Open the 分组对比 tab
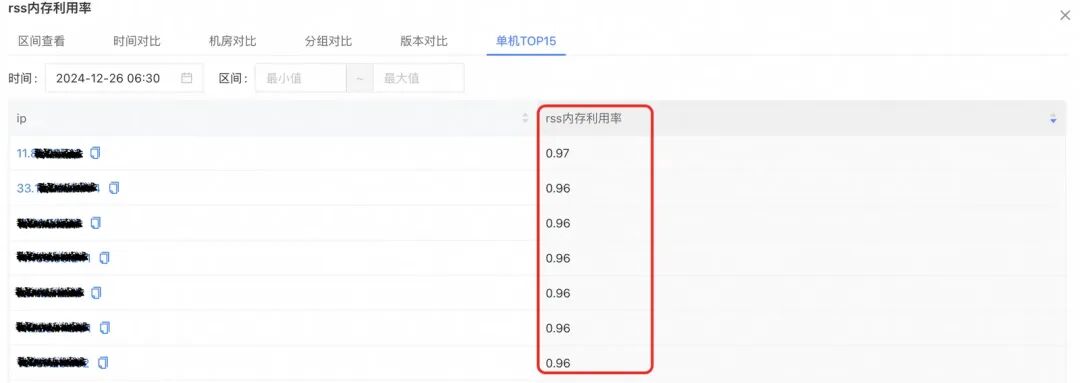Image resolution: width=1080 pixels, height=383 pixels. click(329, 41)
